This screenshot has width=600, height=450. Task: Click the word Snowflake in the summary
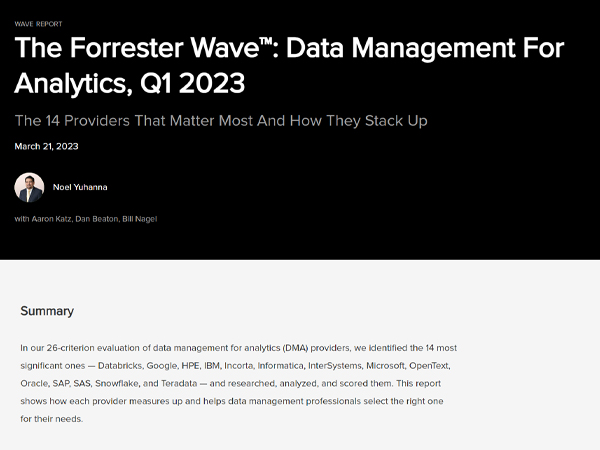117,383
